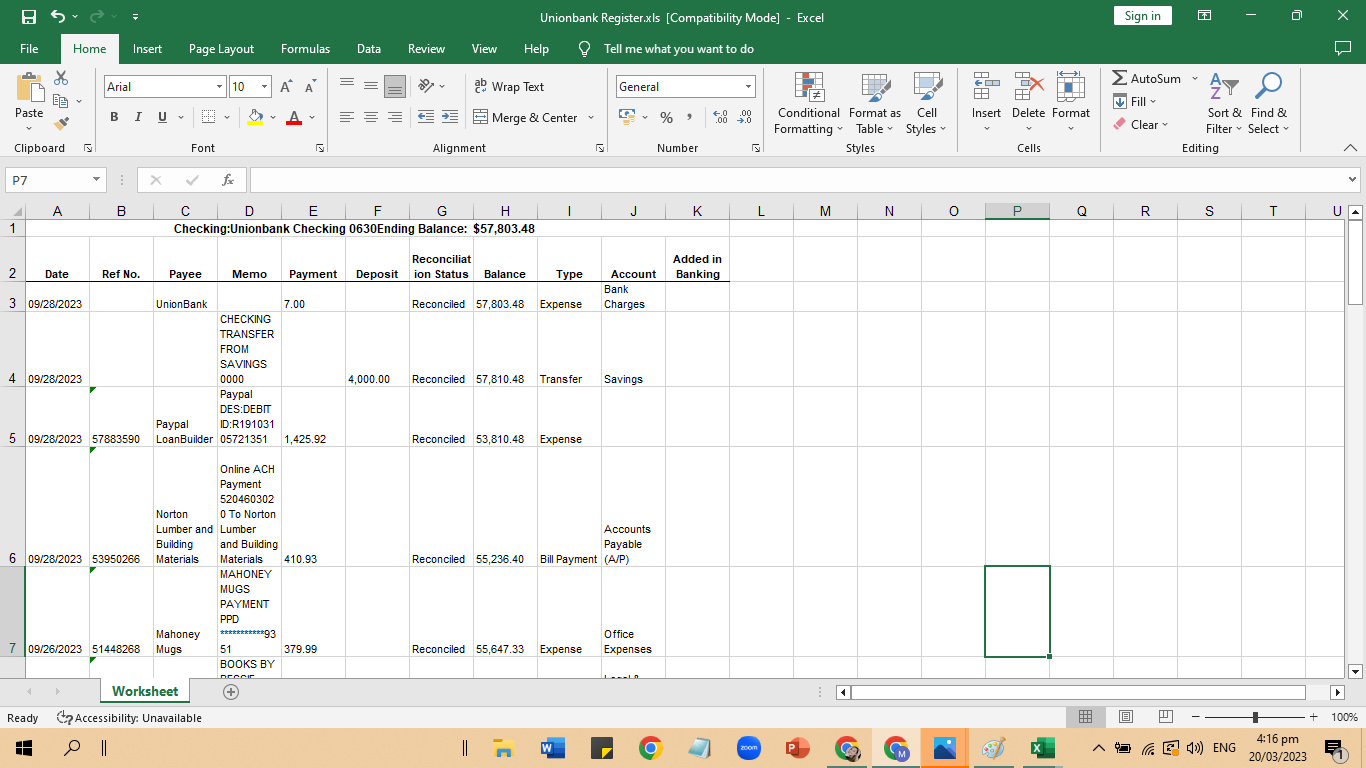Click the zoom slider handle
1366x768 pixels.
tap(1255, 717)
